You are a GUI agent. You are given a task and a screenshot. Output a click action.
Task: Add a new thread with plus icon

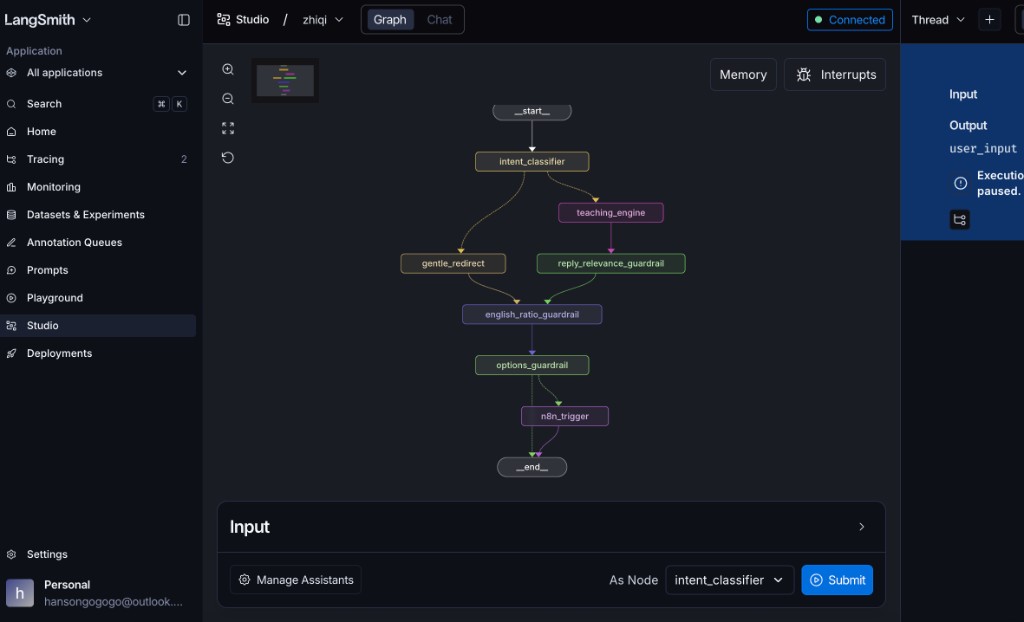pyautogui.click(x=989, y=20)
